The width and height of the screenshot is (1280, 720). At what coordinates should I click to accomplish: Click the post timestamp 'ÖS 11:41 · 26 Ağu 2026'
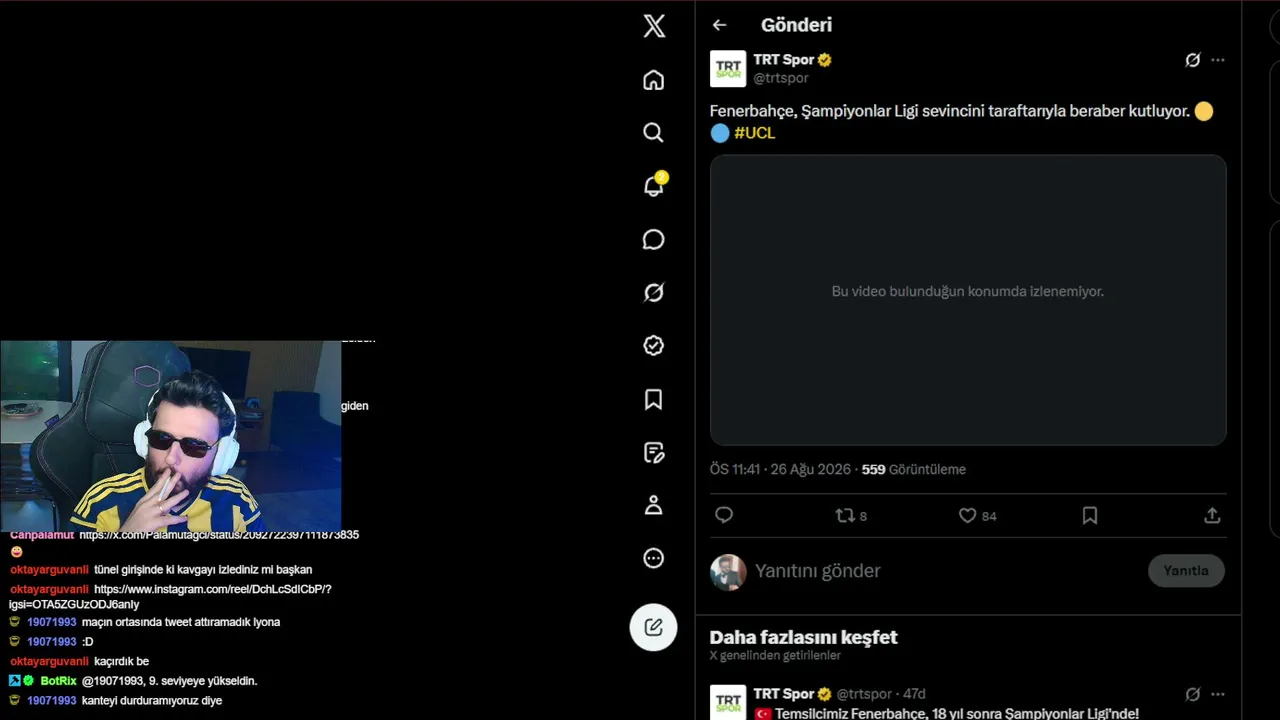[x=782, y=469]
